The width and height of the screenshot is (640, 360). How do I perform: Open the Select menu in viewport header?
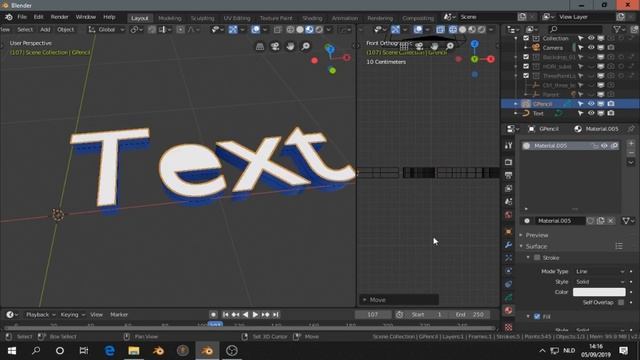click(25, 29)
